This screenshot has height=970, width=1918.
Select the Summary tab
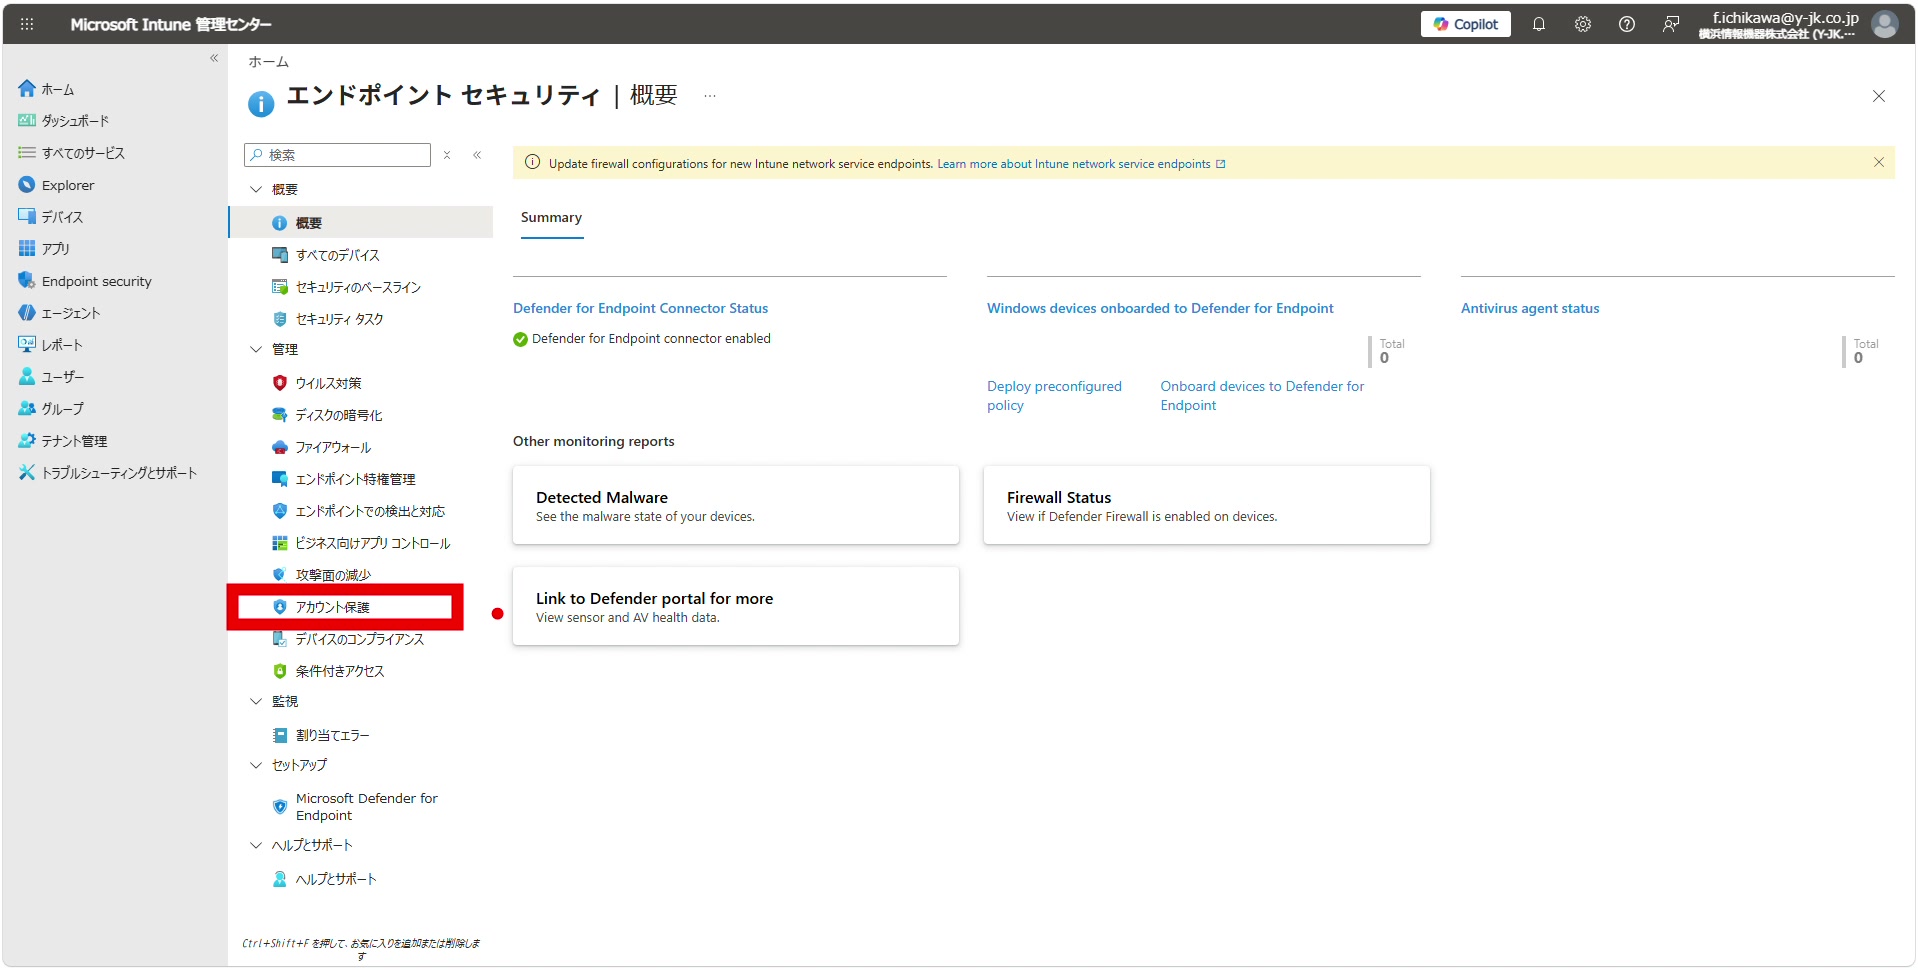pos(551,218)
